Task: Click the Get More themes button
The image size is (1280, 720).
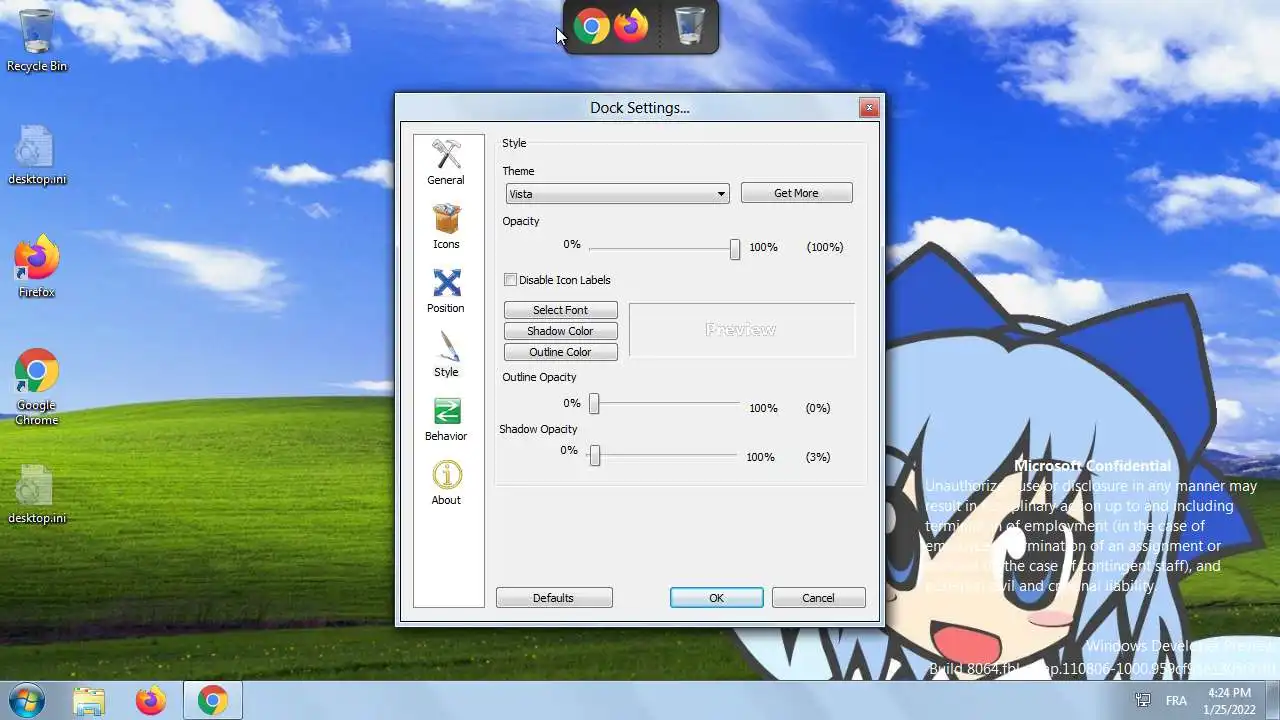Action: point(796,193)
